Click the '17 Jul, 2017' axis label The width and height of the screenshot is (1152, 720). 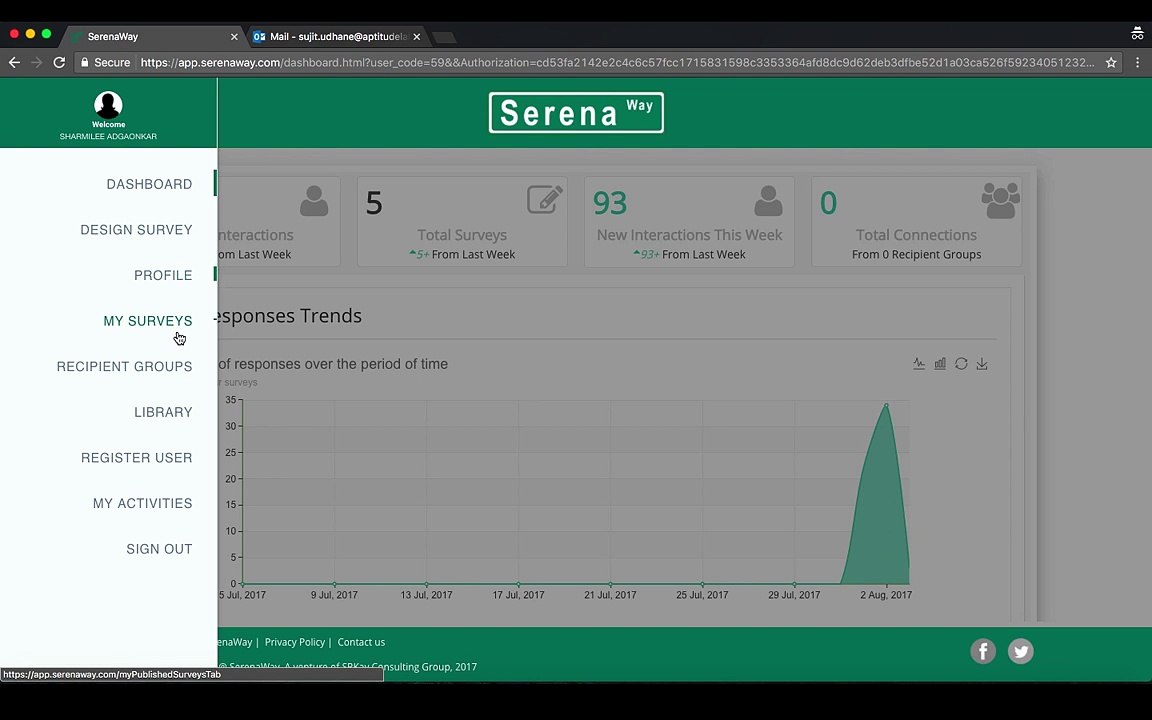tap(519, 595)
